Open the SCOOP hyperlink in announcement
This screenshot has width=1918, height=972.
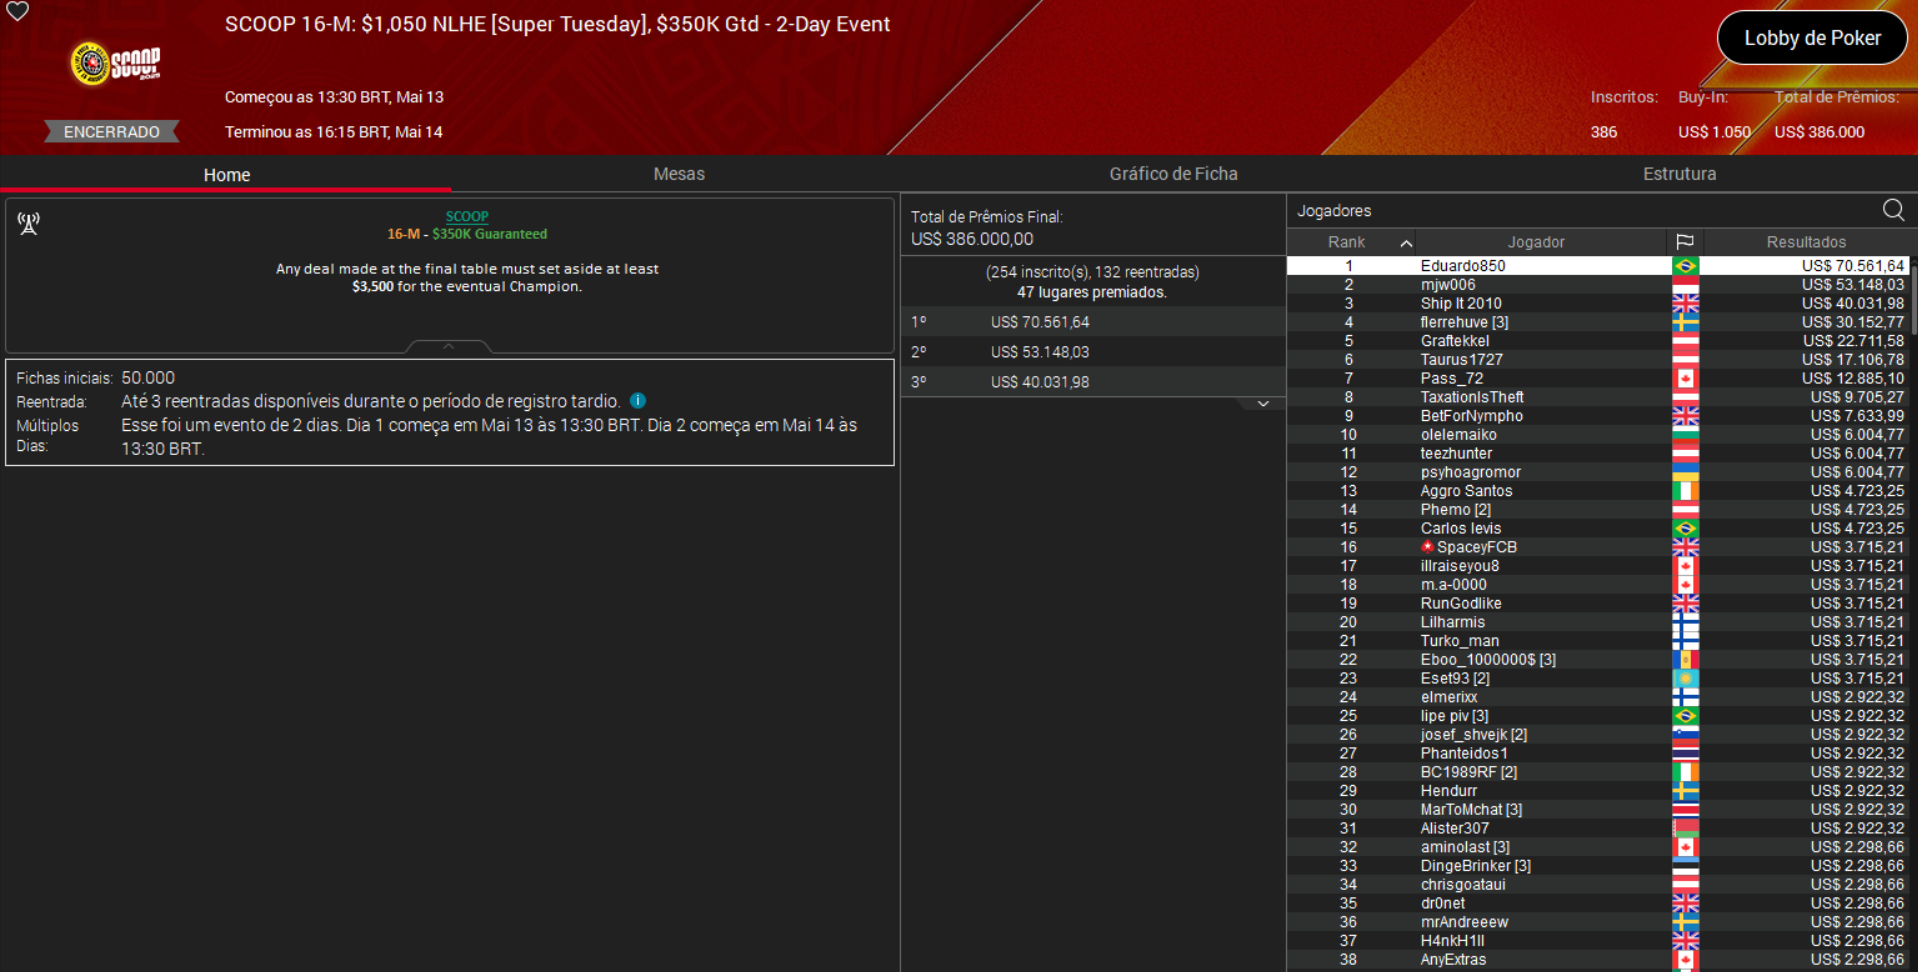click(x=467, y=216)
